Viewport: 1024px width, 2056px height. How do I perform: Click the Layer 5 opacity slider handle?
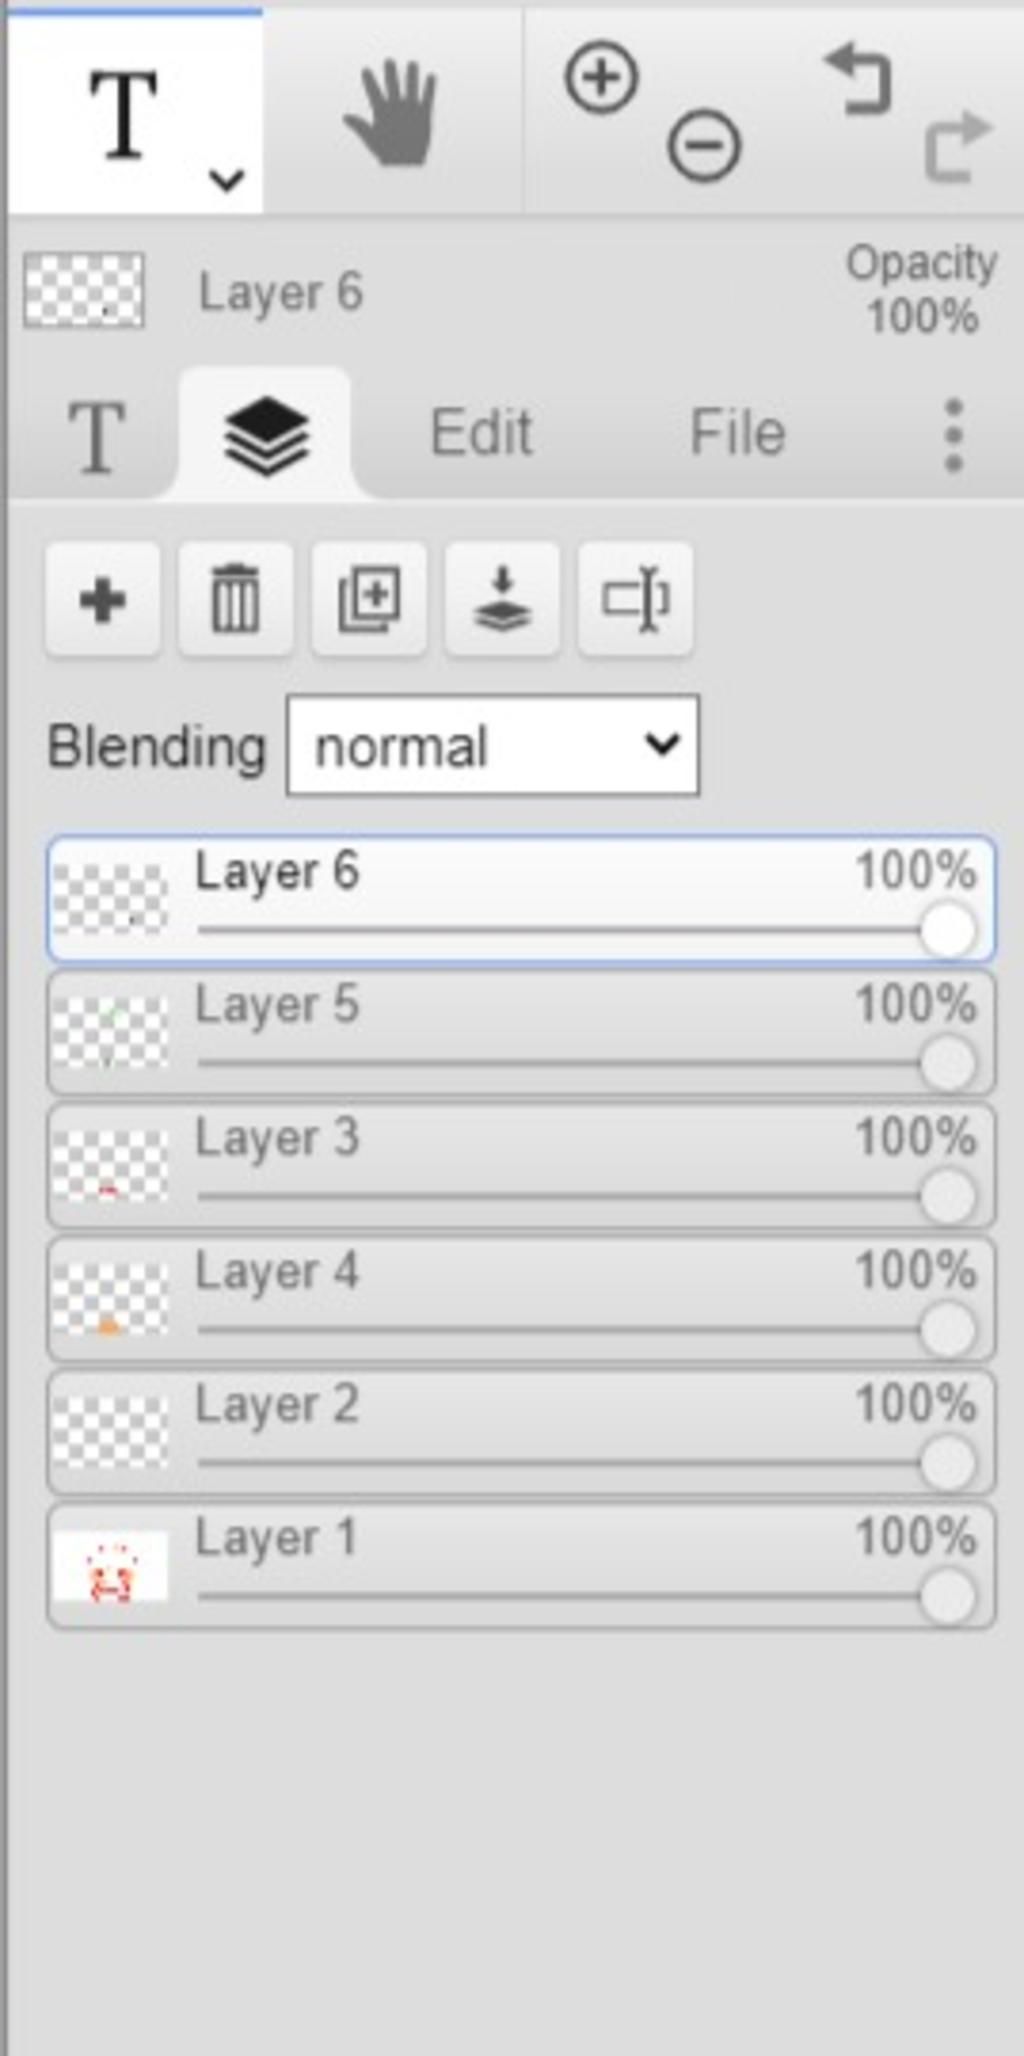(x=947, y=1063)
